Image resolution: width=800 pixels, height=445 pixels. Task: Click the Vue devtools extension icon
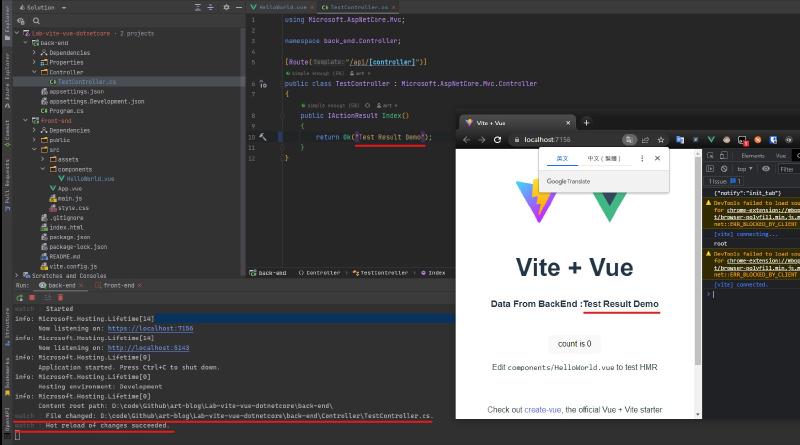(712, 140)
